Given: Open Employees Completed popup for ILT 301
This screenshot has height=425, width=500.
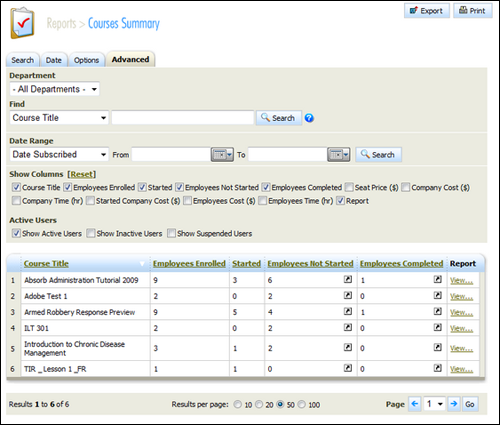Looking at the screenshot, I should click(437, 327).
